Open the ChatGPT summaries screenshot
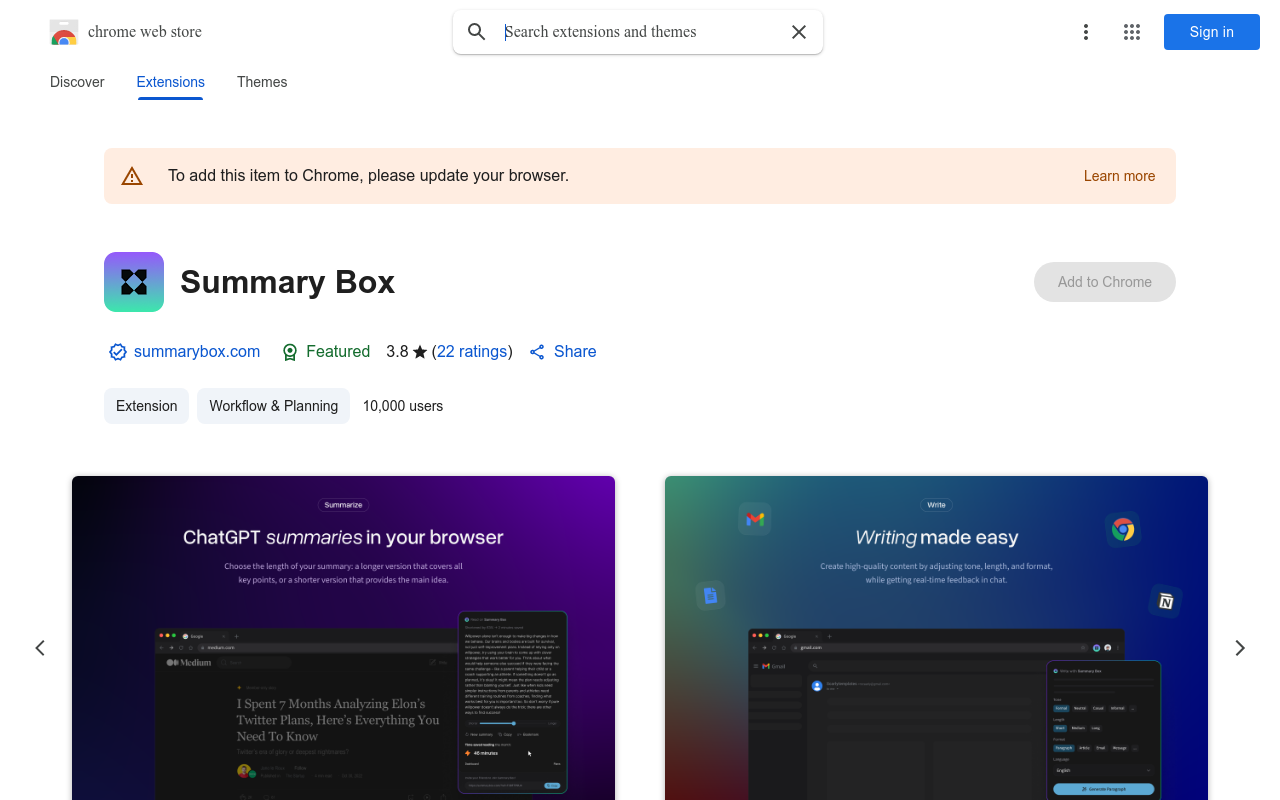 tap(344, 638)
